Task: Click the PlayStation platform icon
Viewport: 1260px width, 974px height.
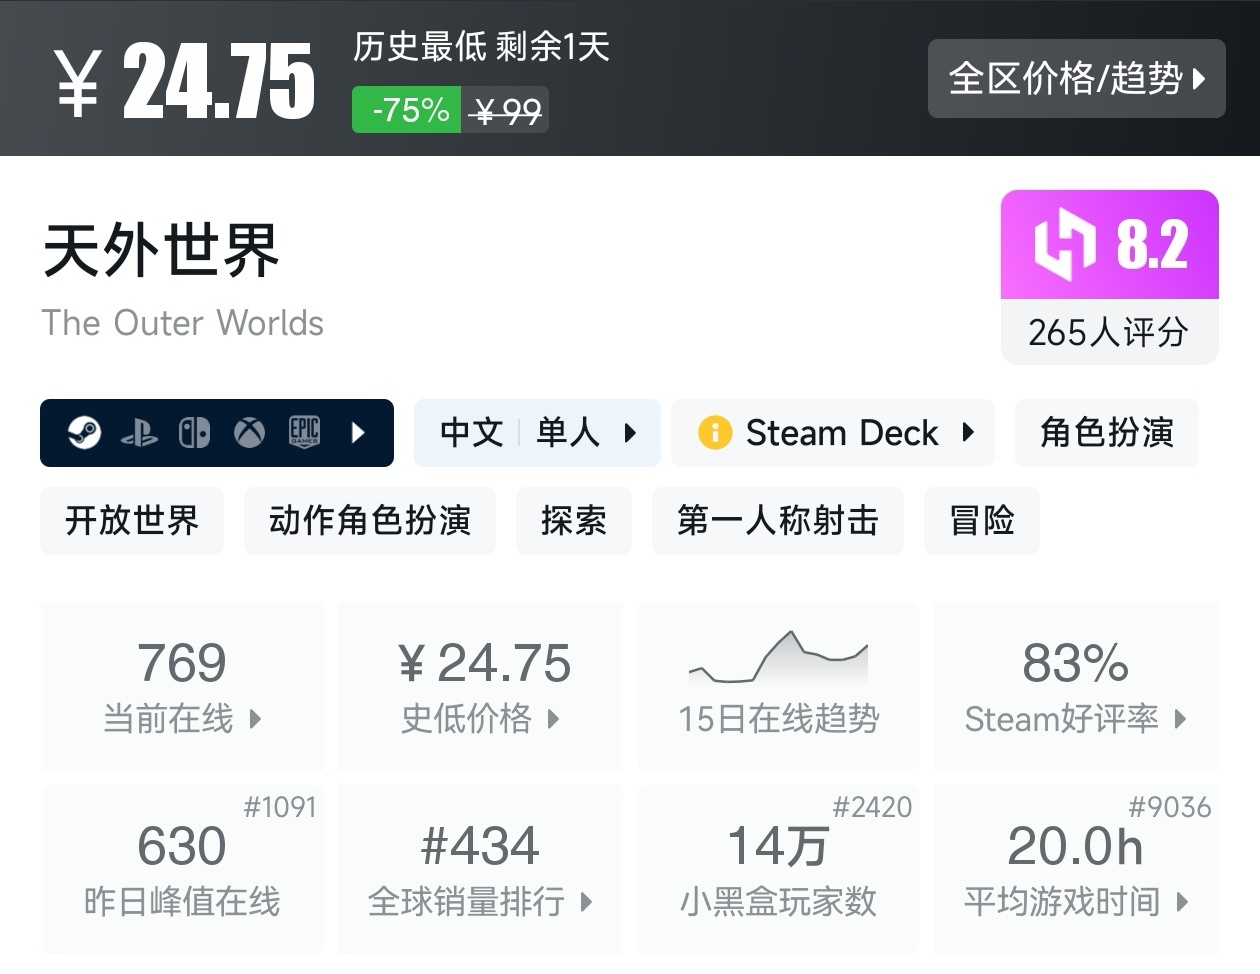Action: pyautogui.click(x=139, y=433)
